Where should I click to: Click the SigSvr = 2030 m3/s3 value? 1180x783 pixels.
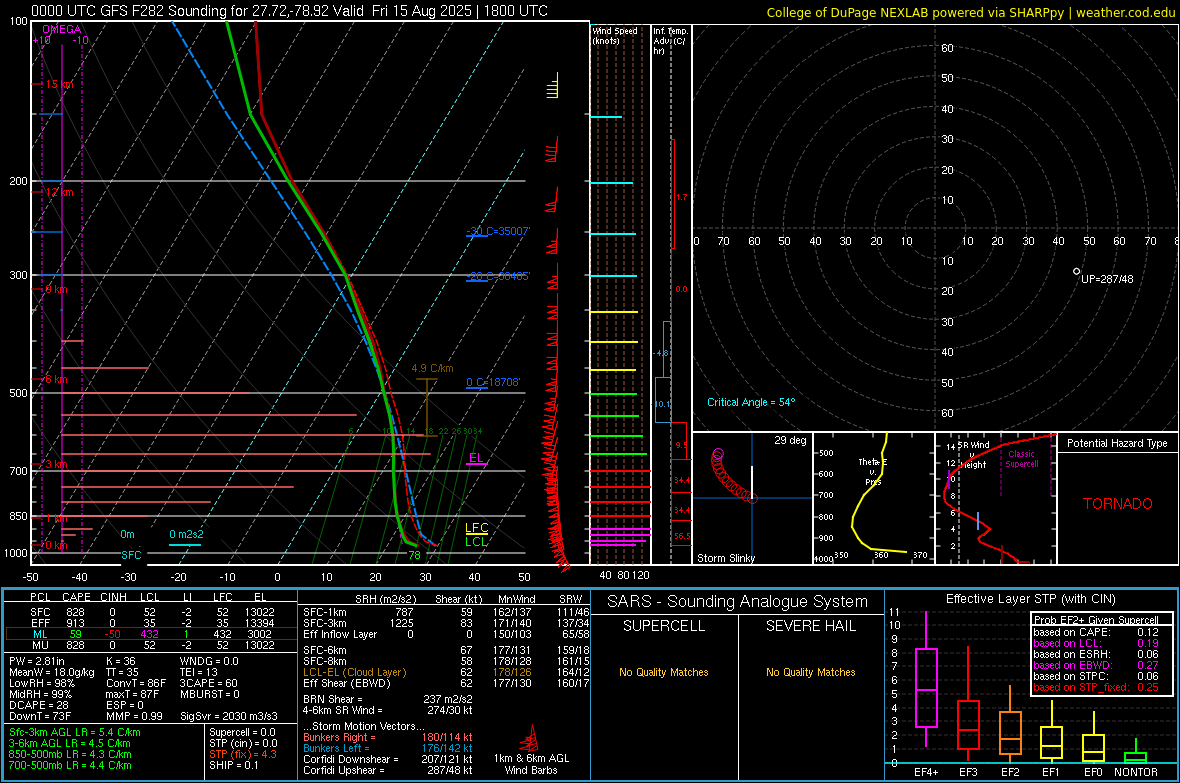(x=229, y=716)
